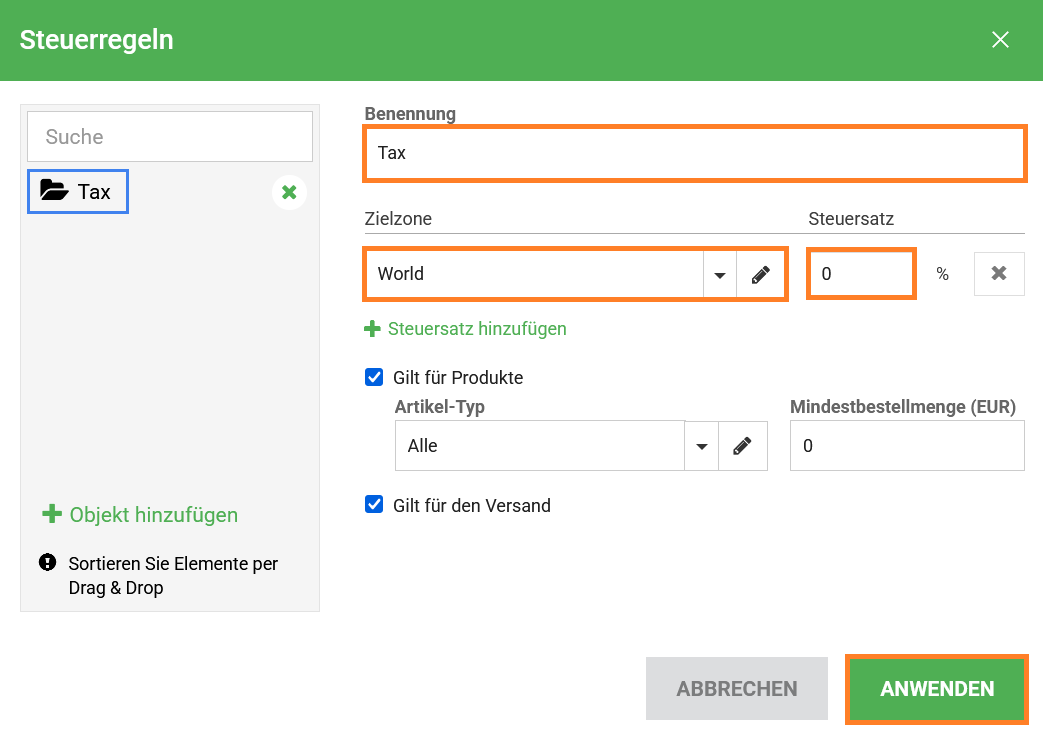Click the Mindestbestellmenge input field
Viewport: 1043px width, 739px height.
tap(906, 446)
